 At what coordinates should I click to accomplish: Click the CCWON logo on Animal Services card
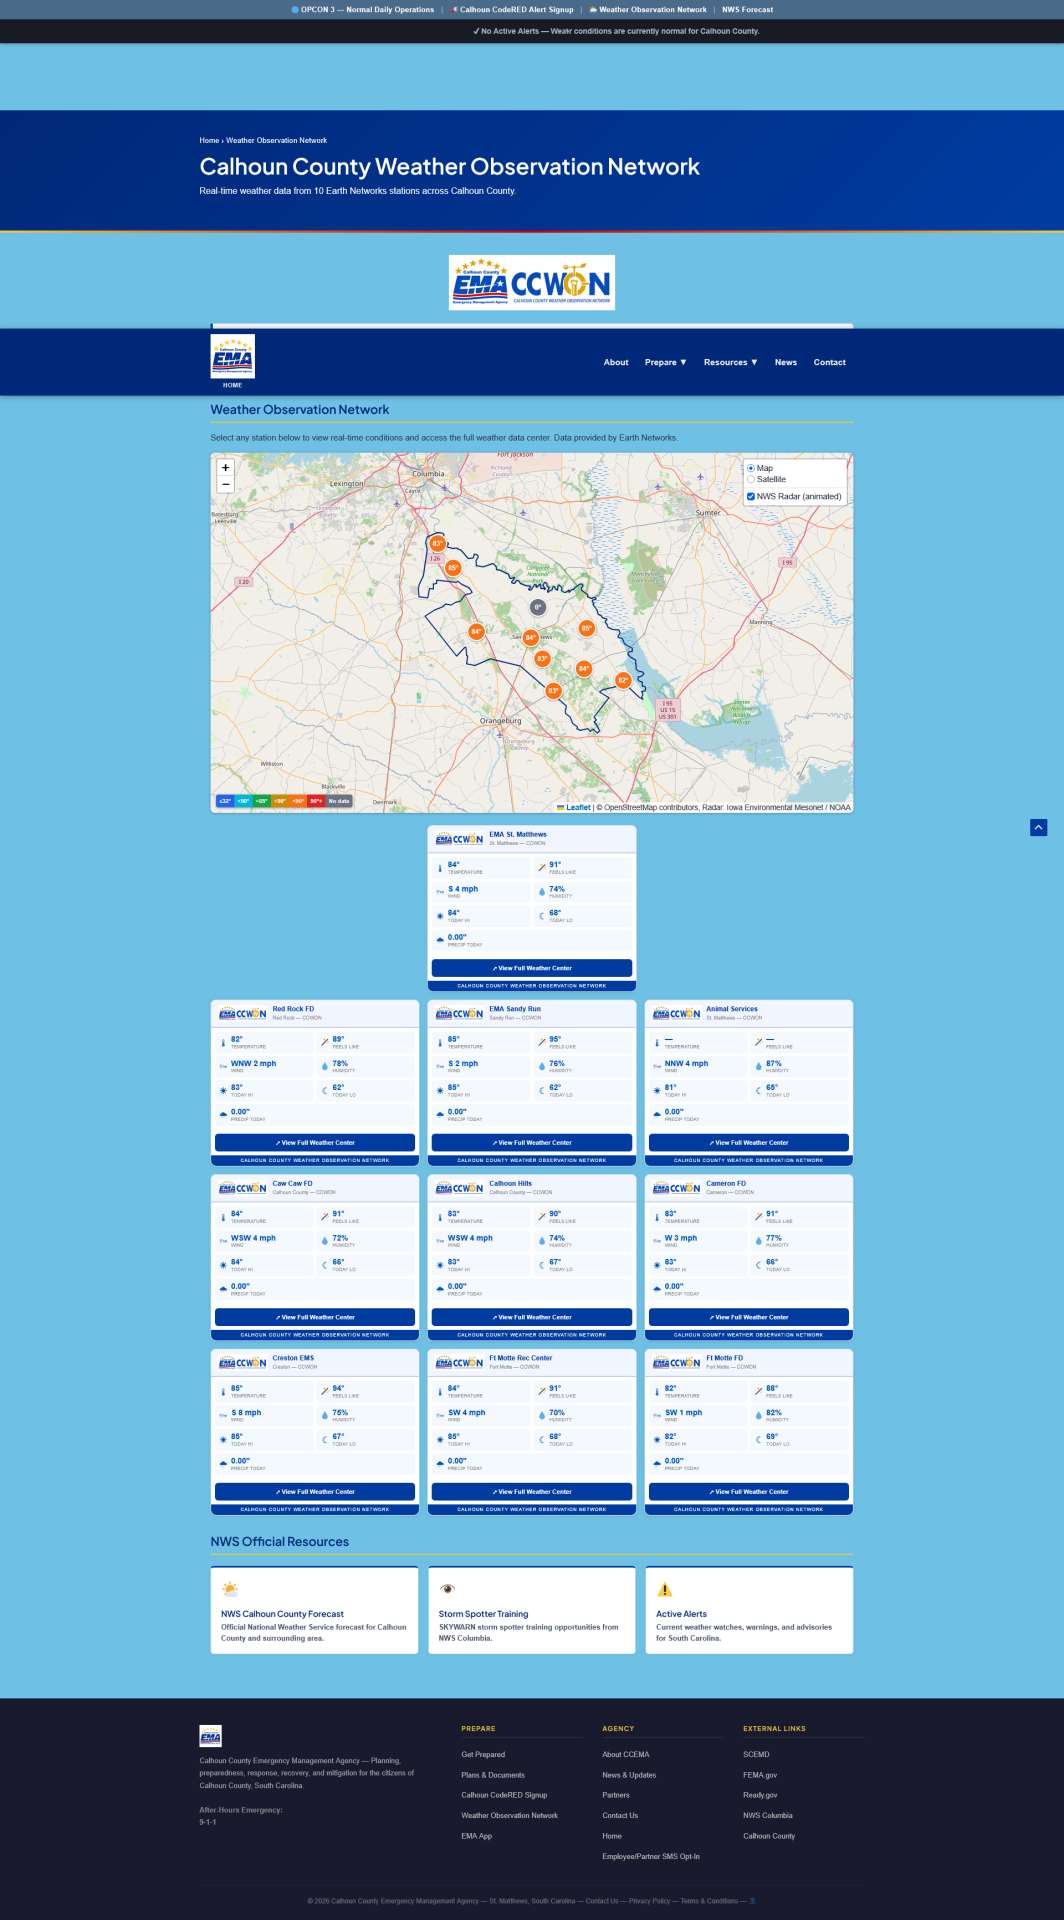[x=676, y=1013]
